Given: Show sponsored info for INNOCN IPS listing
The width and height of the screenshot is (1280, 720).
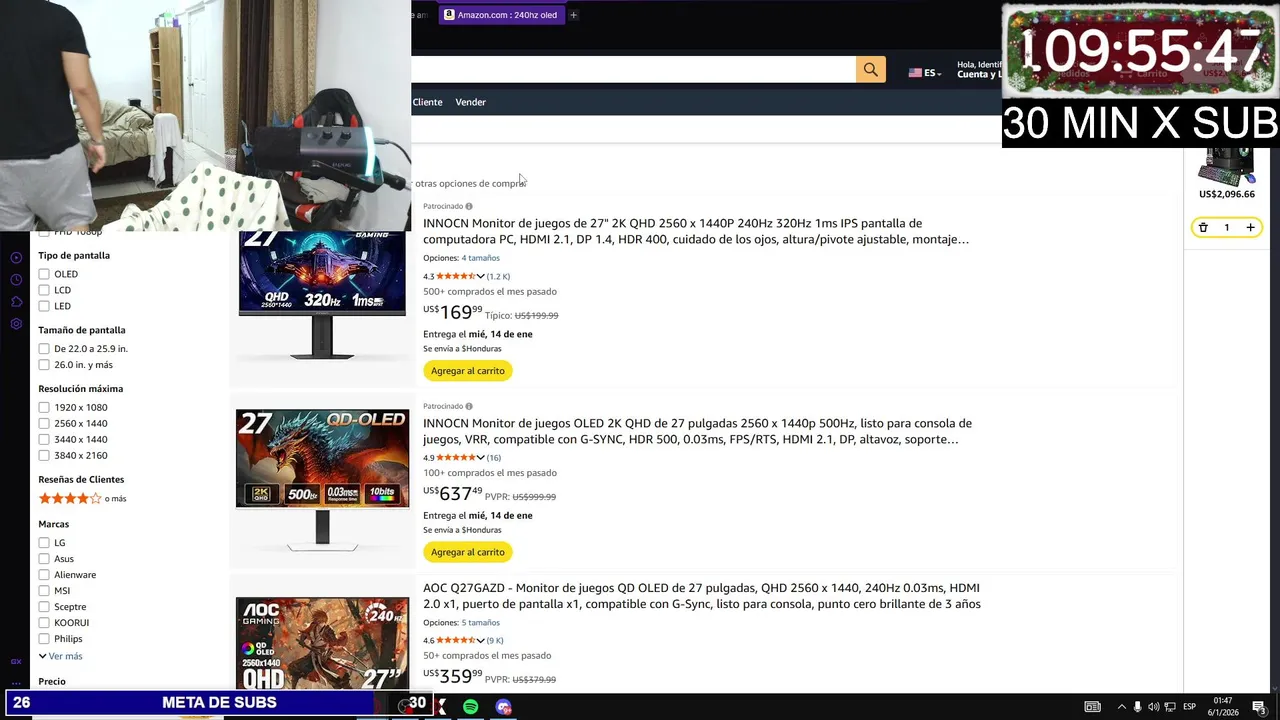Looking at the screenshot, I should pyautogui.click(x=469, y=207).
